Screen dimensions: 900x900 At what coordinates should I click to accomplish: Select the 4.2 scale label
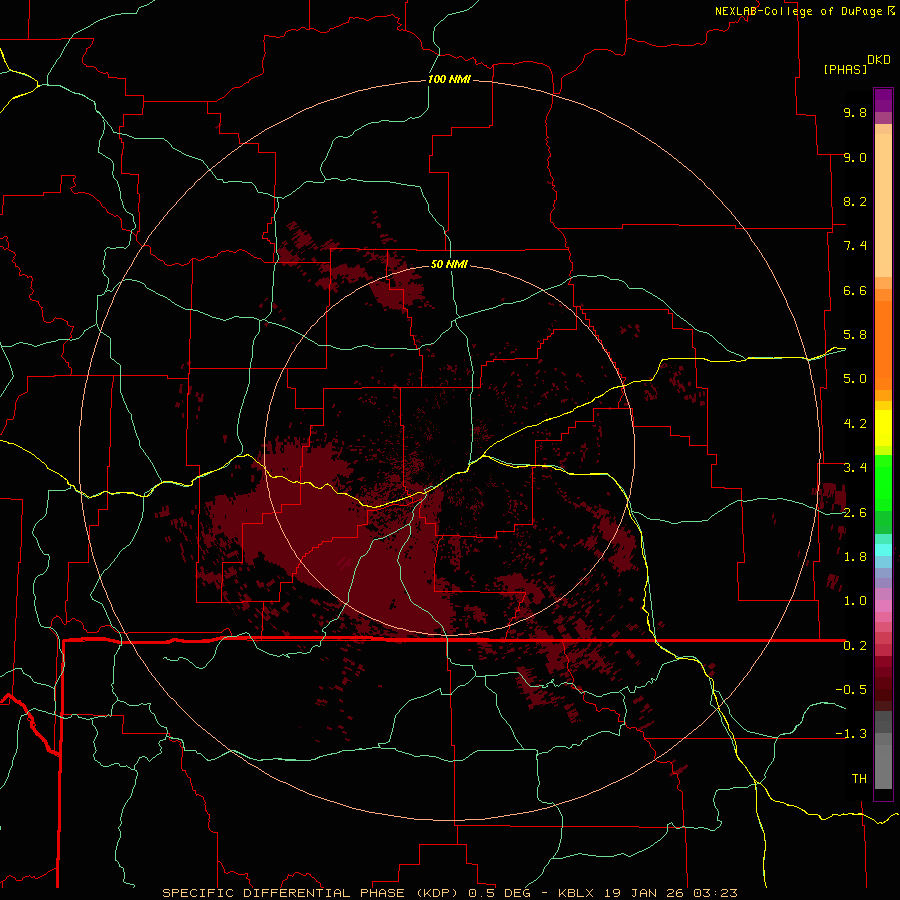(x=855, y=424)
